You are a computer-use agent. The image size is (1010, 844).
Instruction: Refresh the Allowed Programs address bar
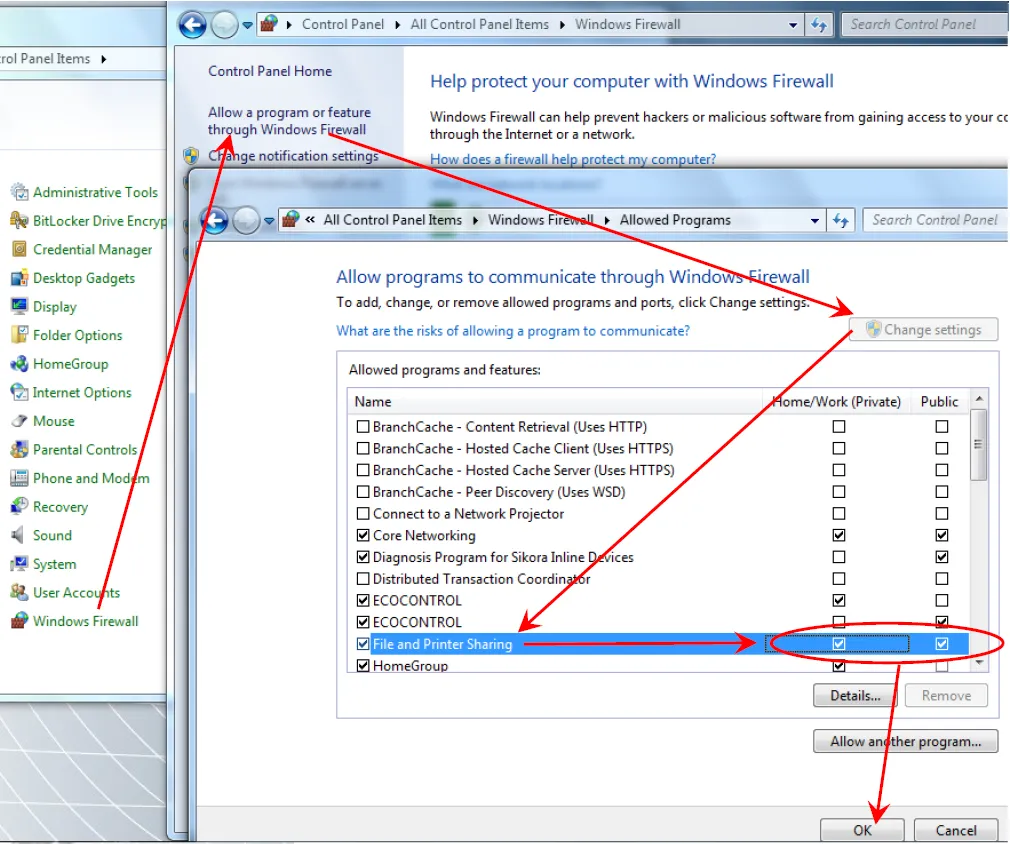click(x=841, y=220)
